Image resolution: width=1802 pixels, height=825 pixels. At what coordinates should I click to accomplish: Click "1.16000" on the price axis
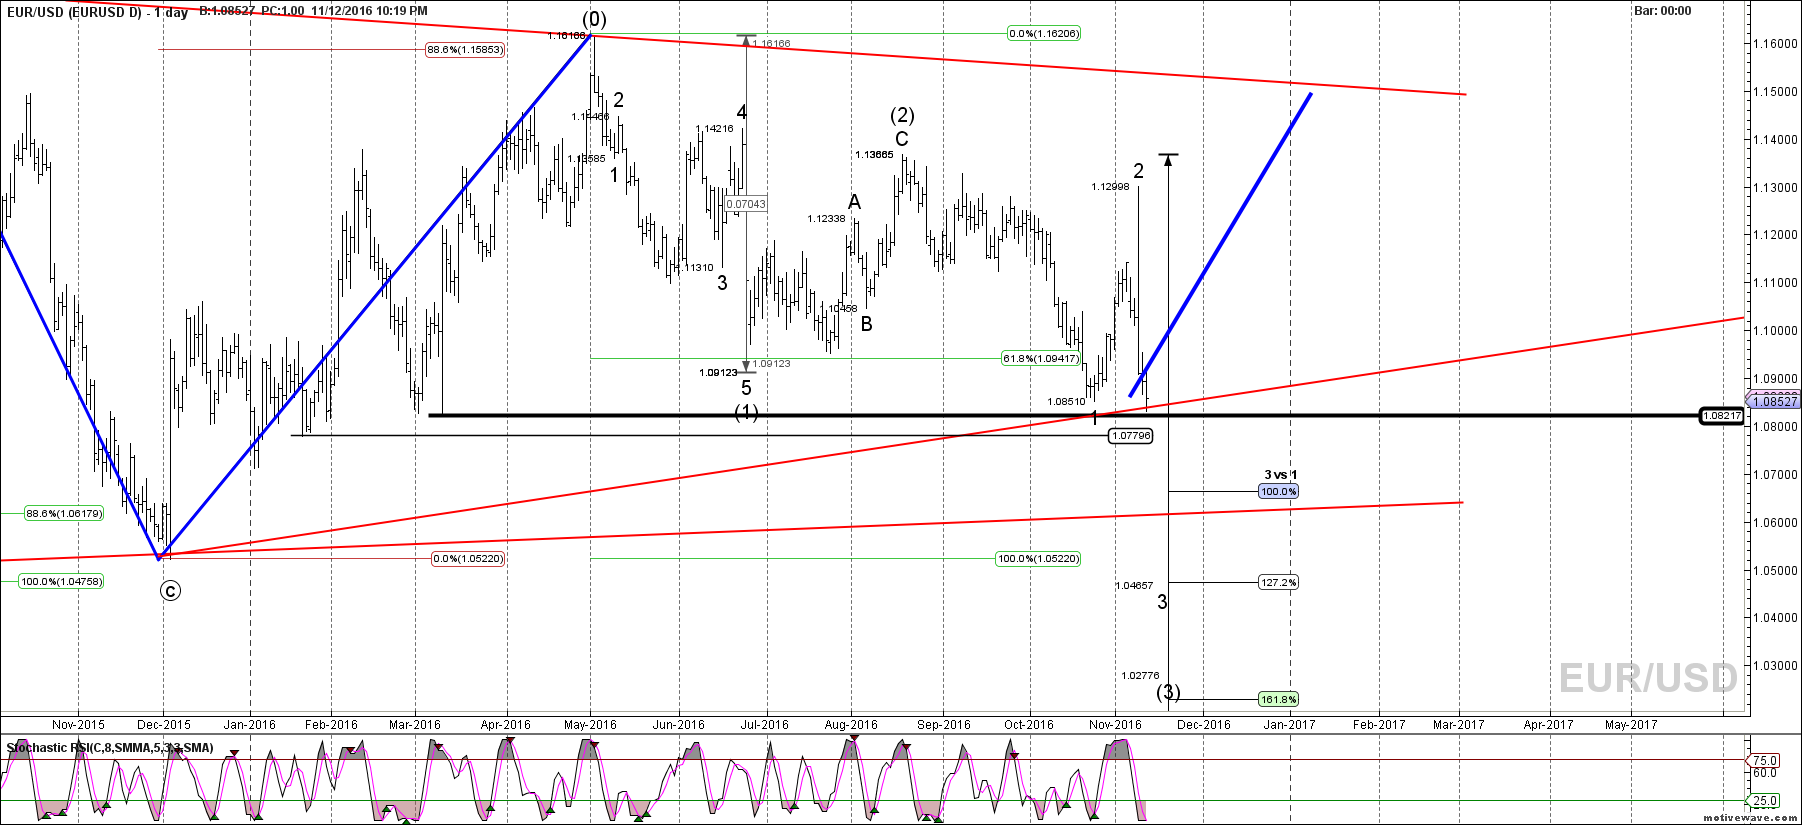(1775, 44)
